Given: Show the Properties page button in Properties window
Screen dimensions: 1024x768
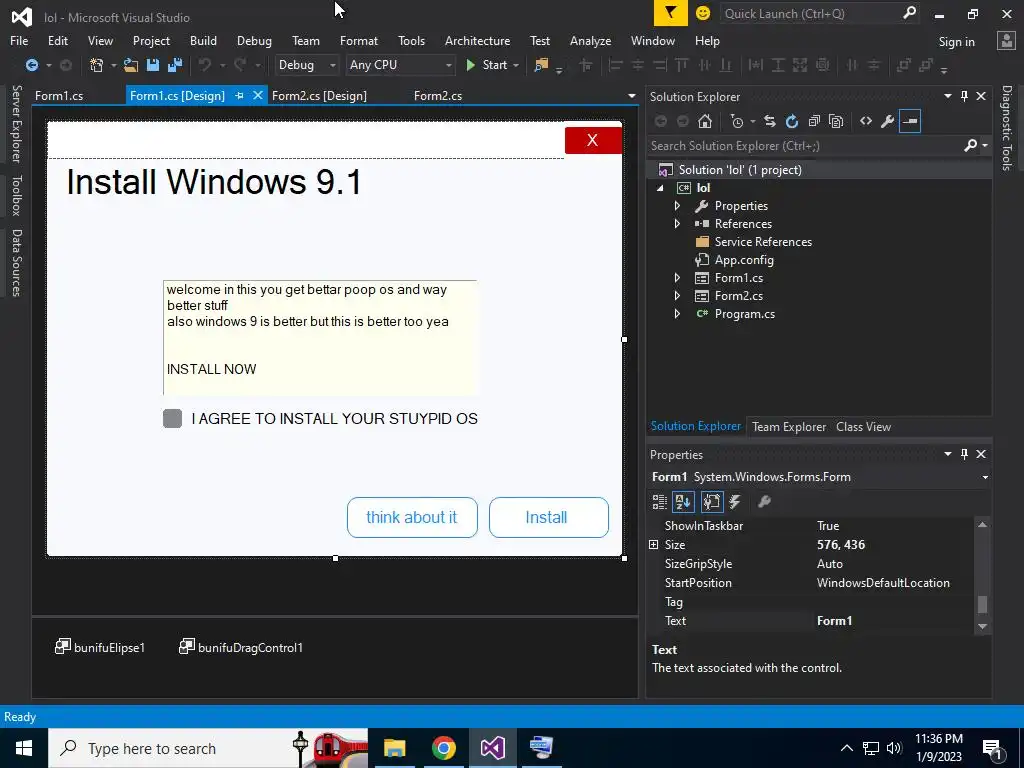Looking at the screenshot, I should (711, 502).
